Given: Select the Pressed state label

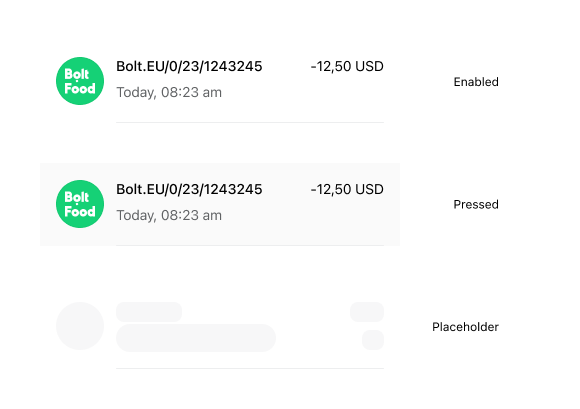Looking at the screenshot, I should (476, 204).
